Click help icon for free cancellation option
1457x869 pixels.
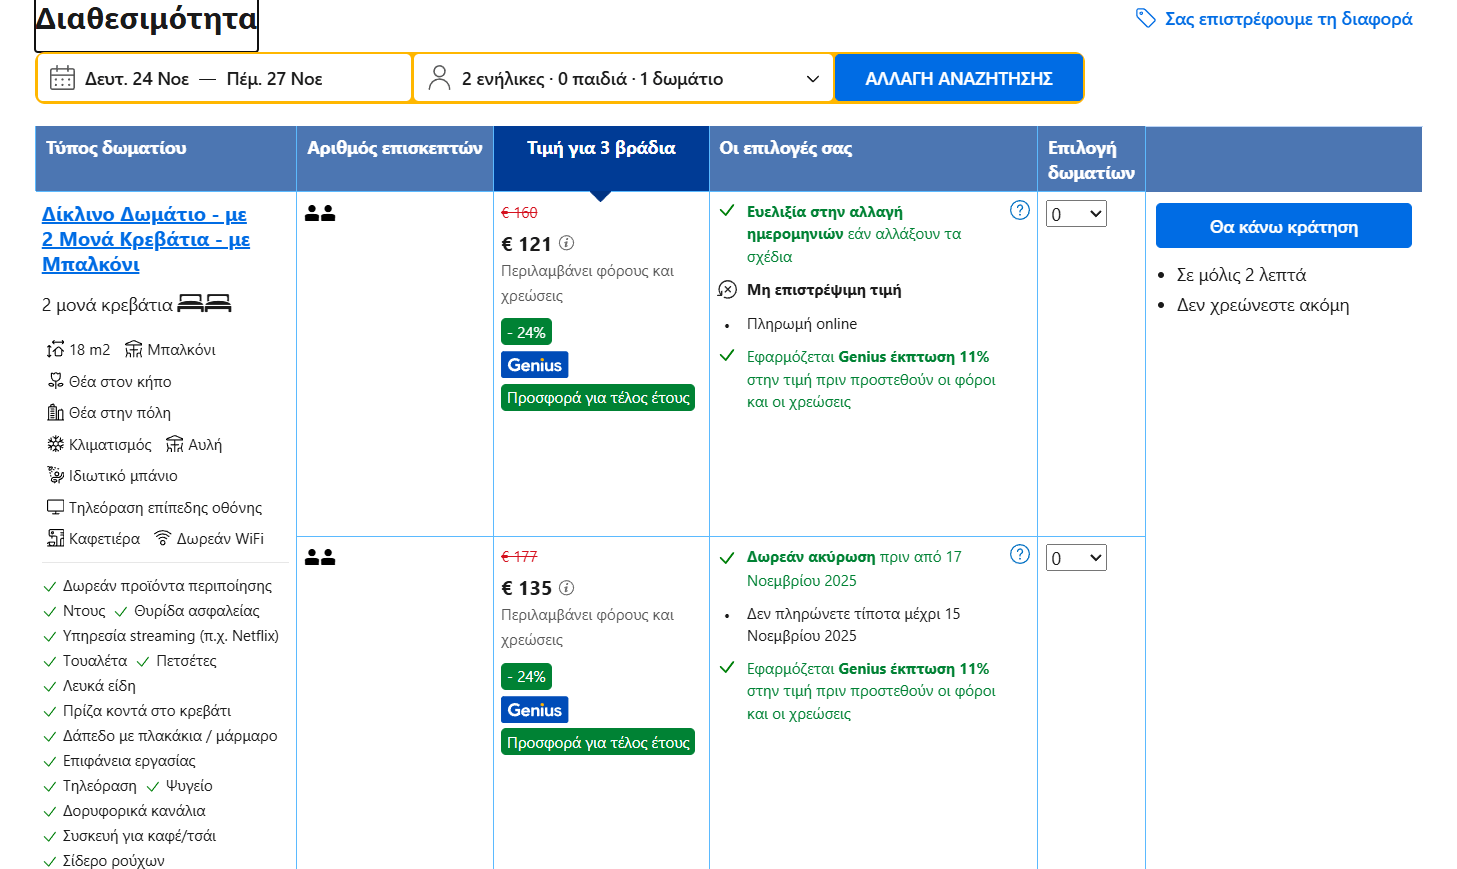[x=1019, y=554]
